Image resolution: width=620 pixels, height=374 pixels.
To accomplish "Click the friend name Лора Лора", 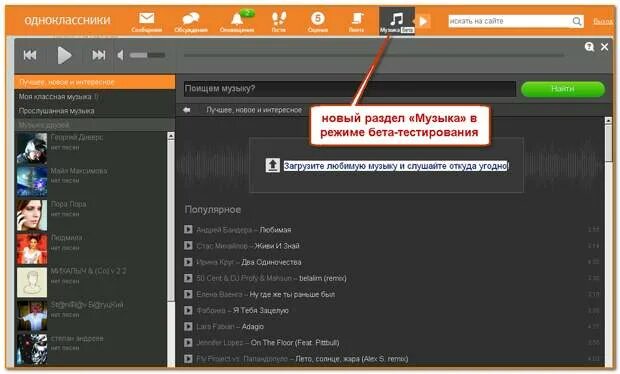I will pos(68,204).
